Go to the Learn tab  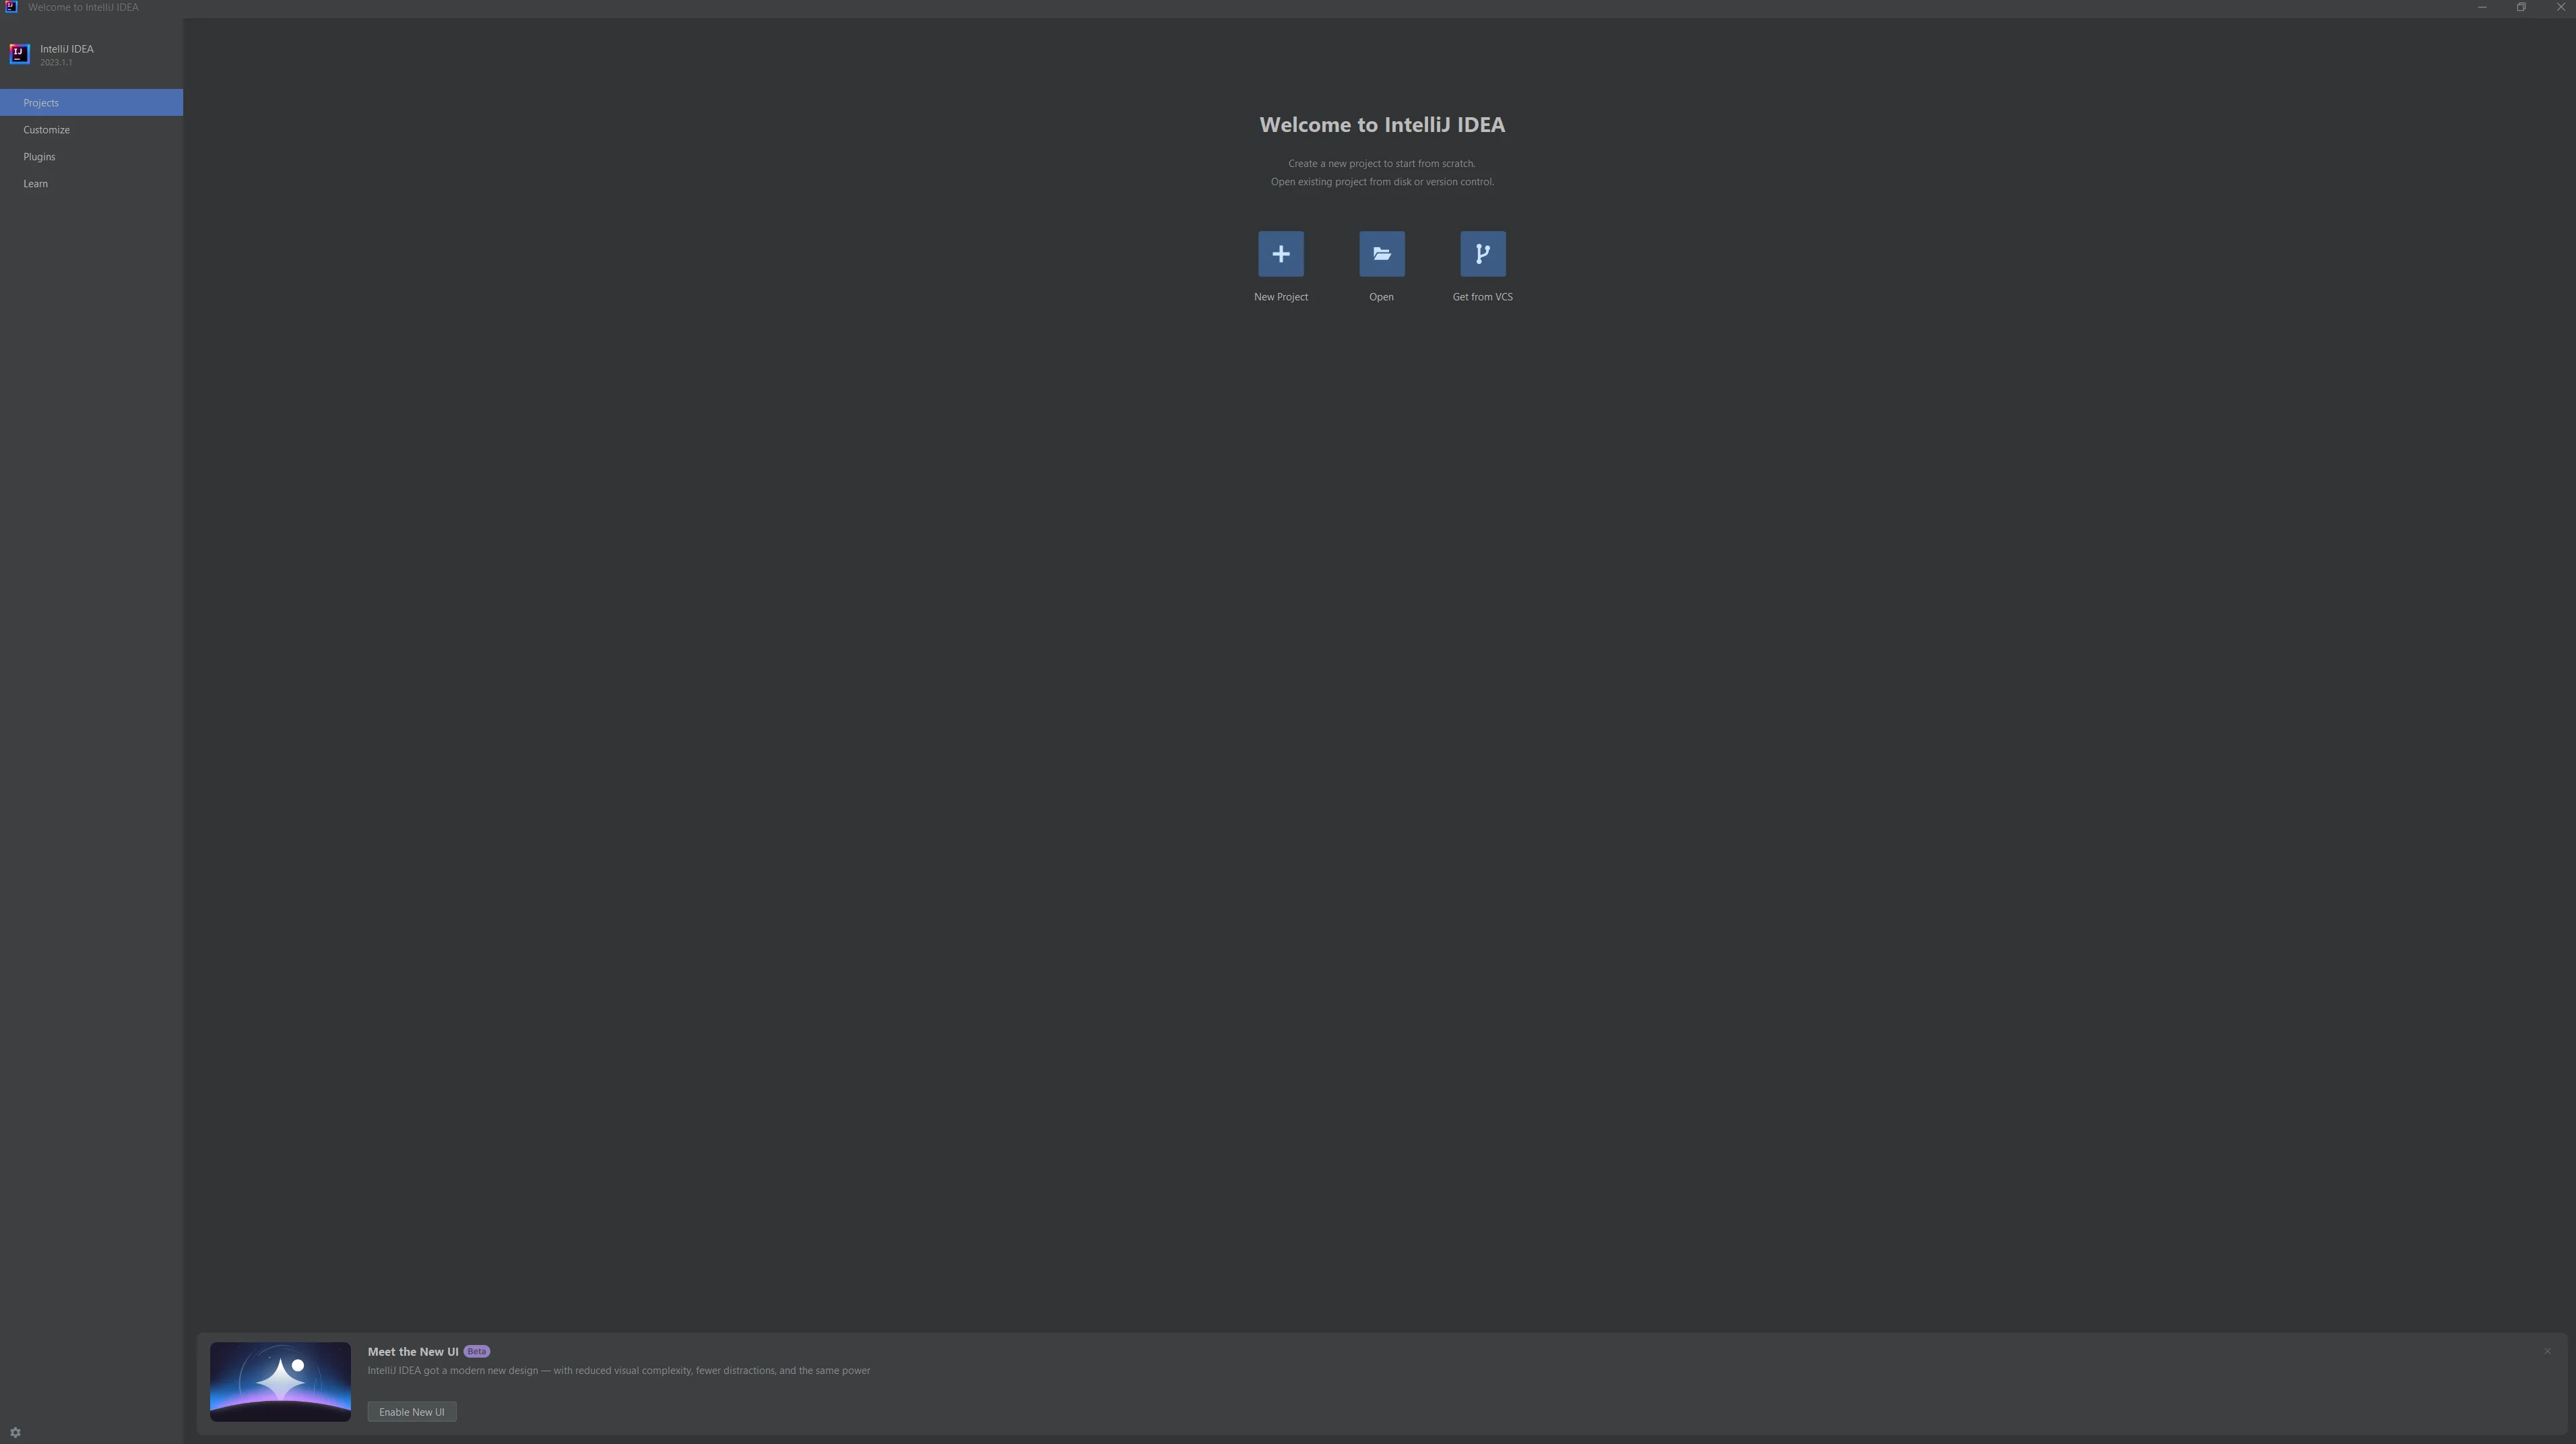pyautogui.click(x=91, y=183)
